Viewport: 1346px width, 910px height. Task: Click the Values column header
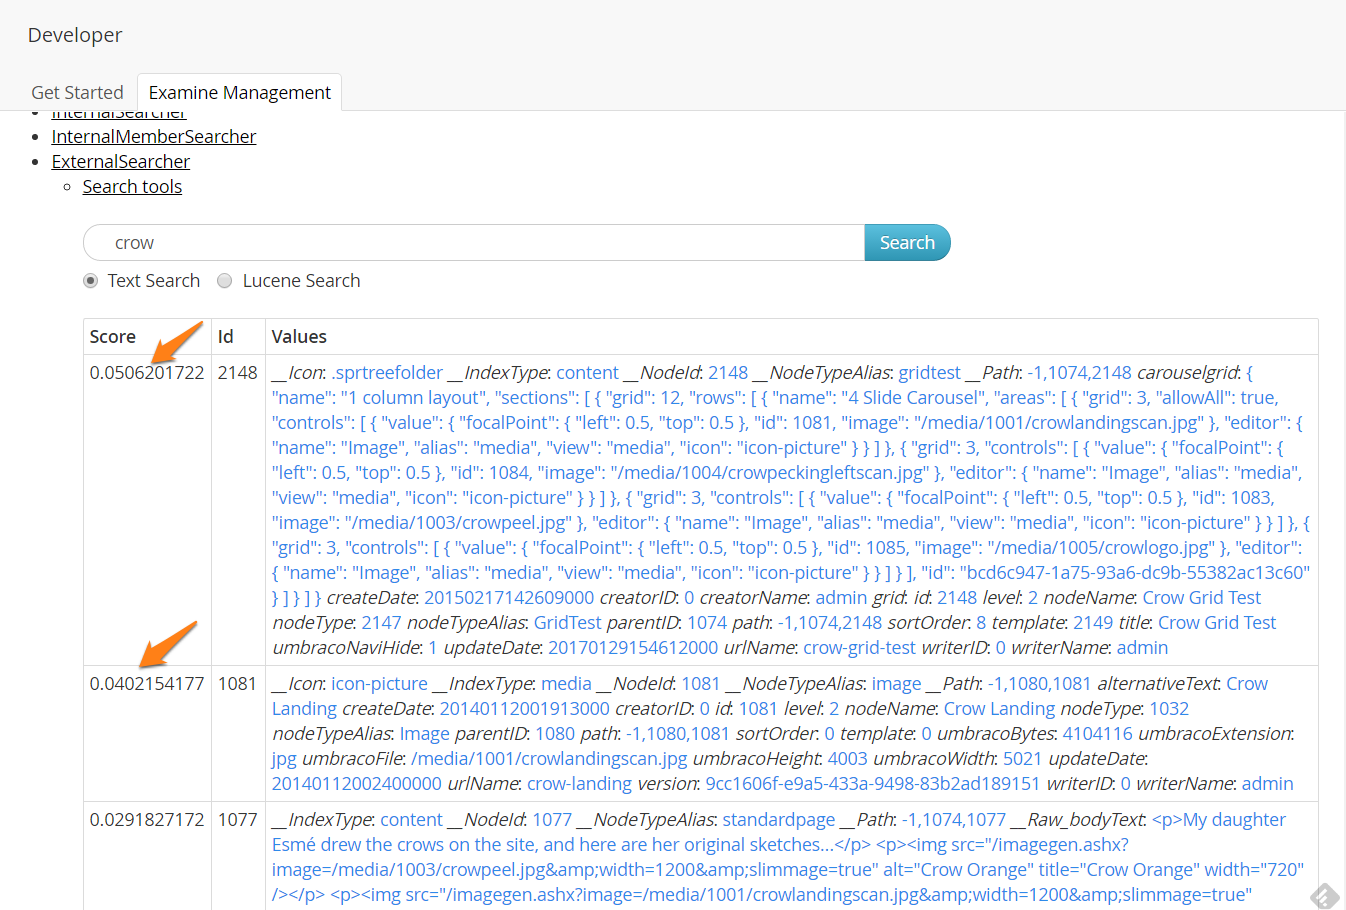click(299, 337)
